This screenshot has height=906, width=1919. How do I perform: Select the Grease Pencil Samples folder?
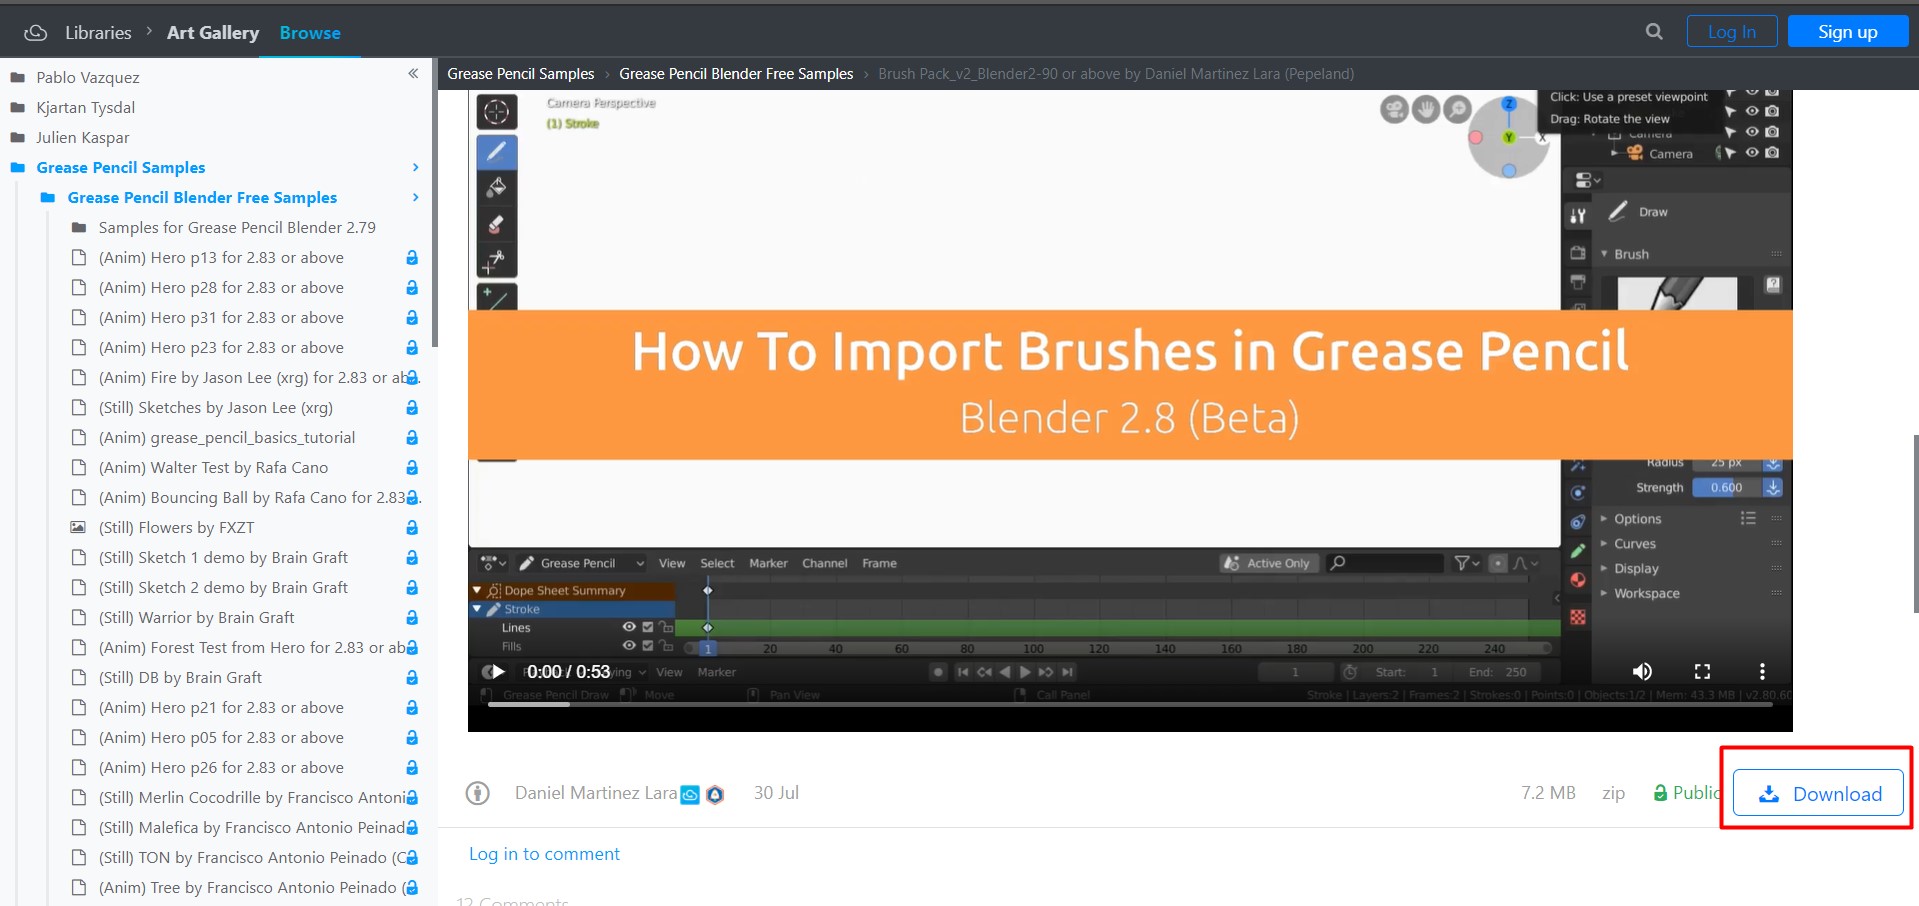click(121, 167)
